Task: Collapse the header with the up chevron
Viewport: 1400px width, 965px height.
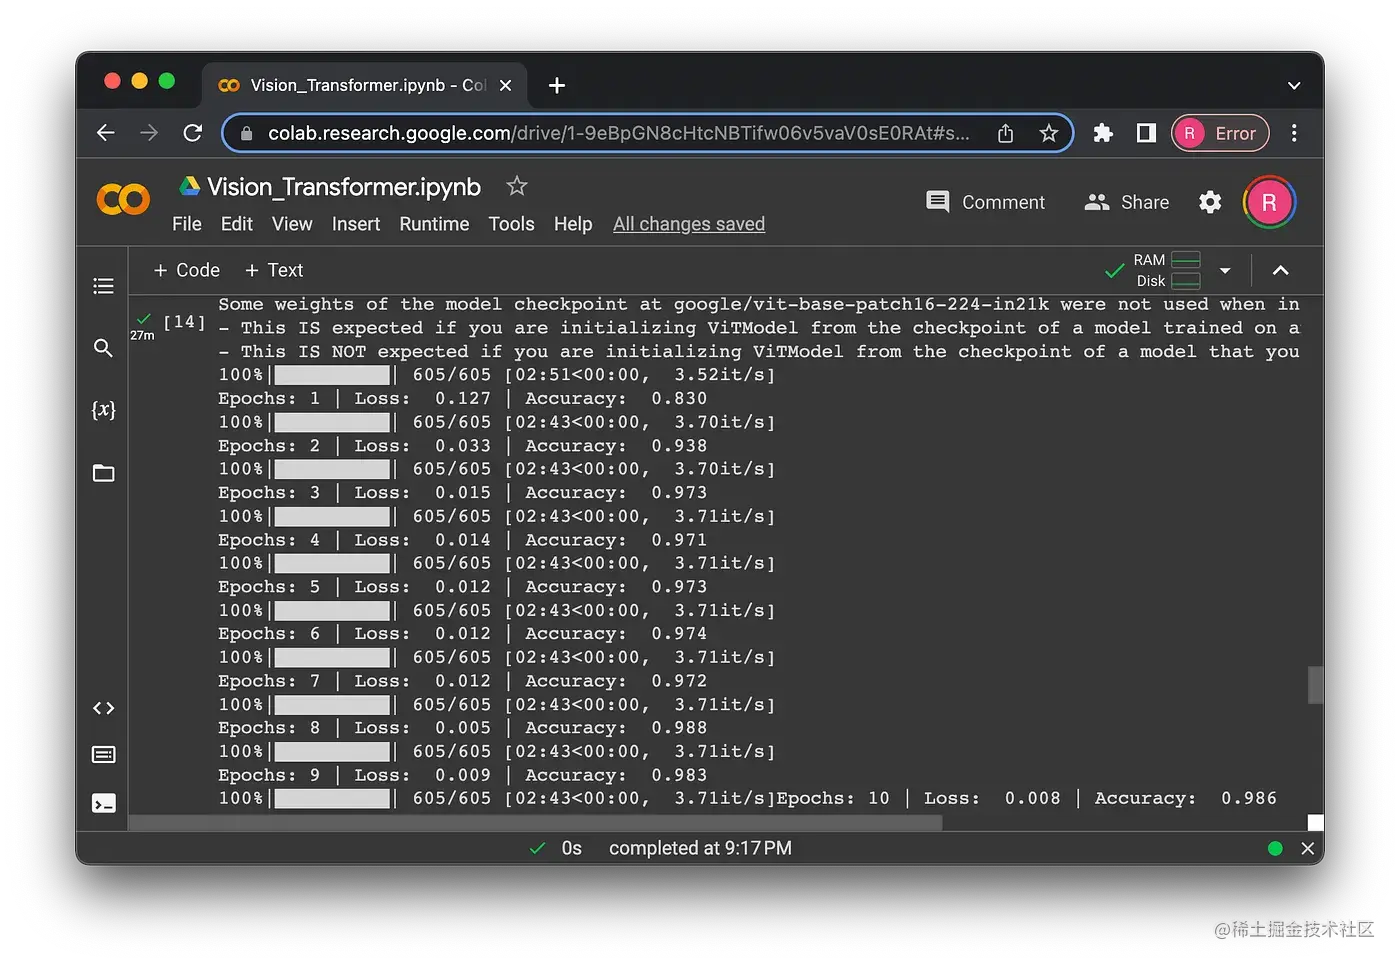Action: (1280, 270)
